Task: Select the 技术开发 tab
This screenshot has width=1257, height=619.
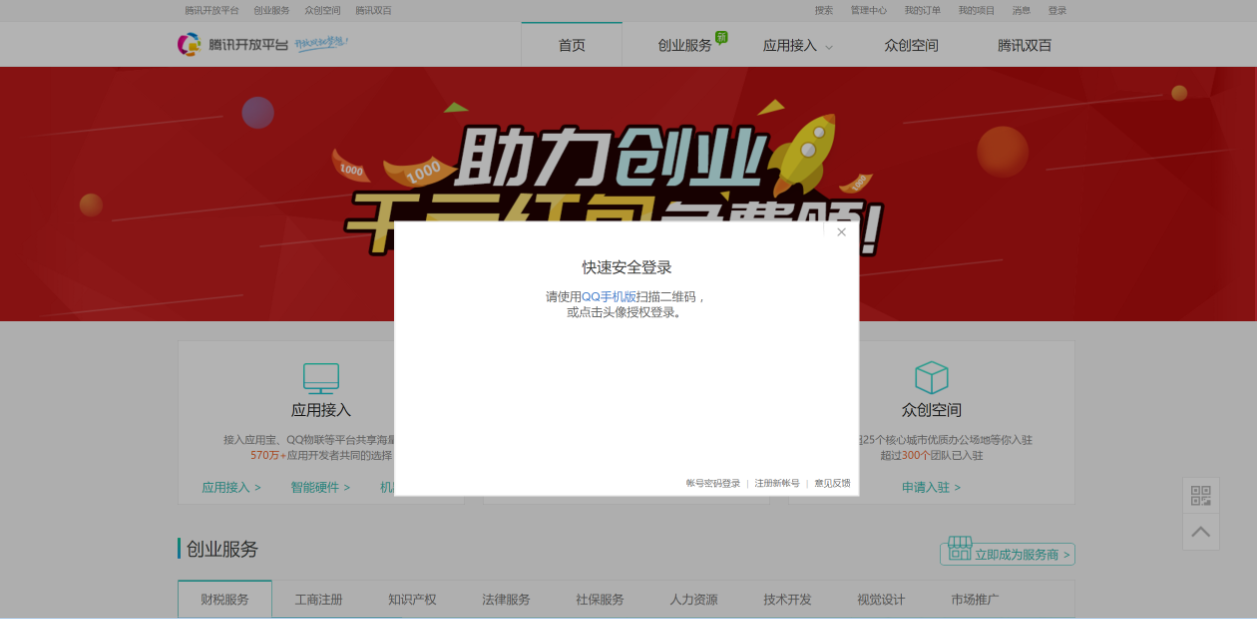Action: point(787,599)
